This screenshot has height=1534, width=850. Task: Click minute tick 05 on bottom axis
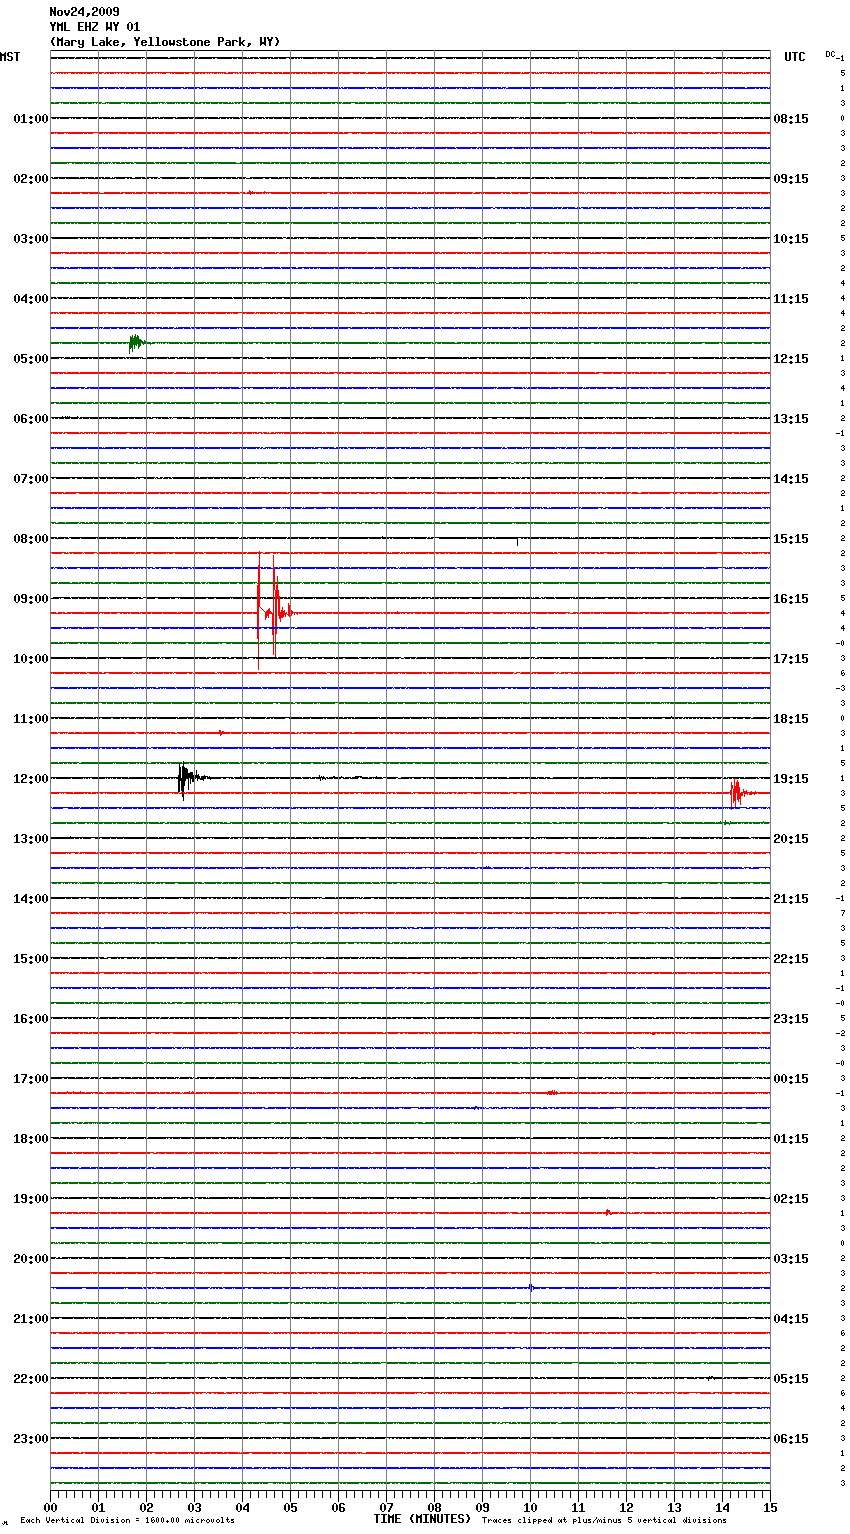[290, 1507]
